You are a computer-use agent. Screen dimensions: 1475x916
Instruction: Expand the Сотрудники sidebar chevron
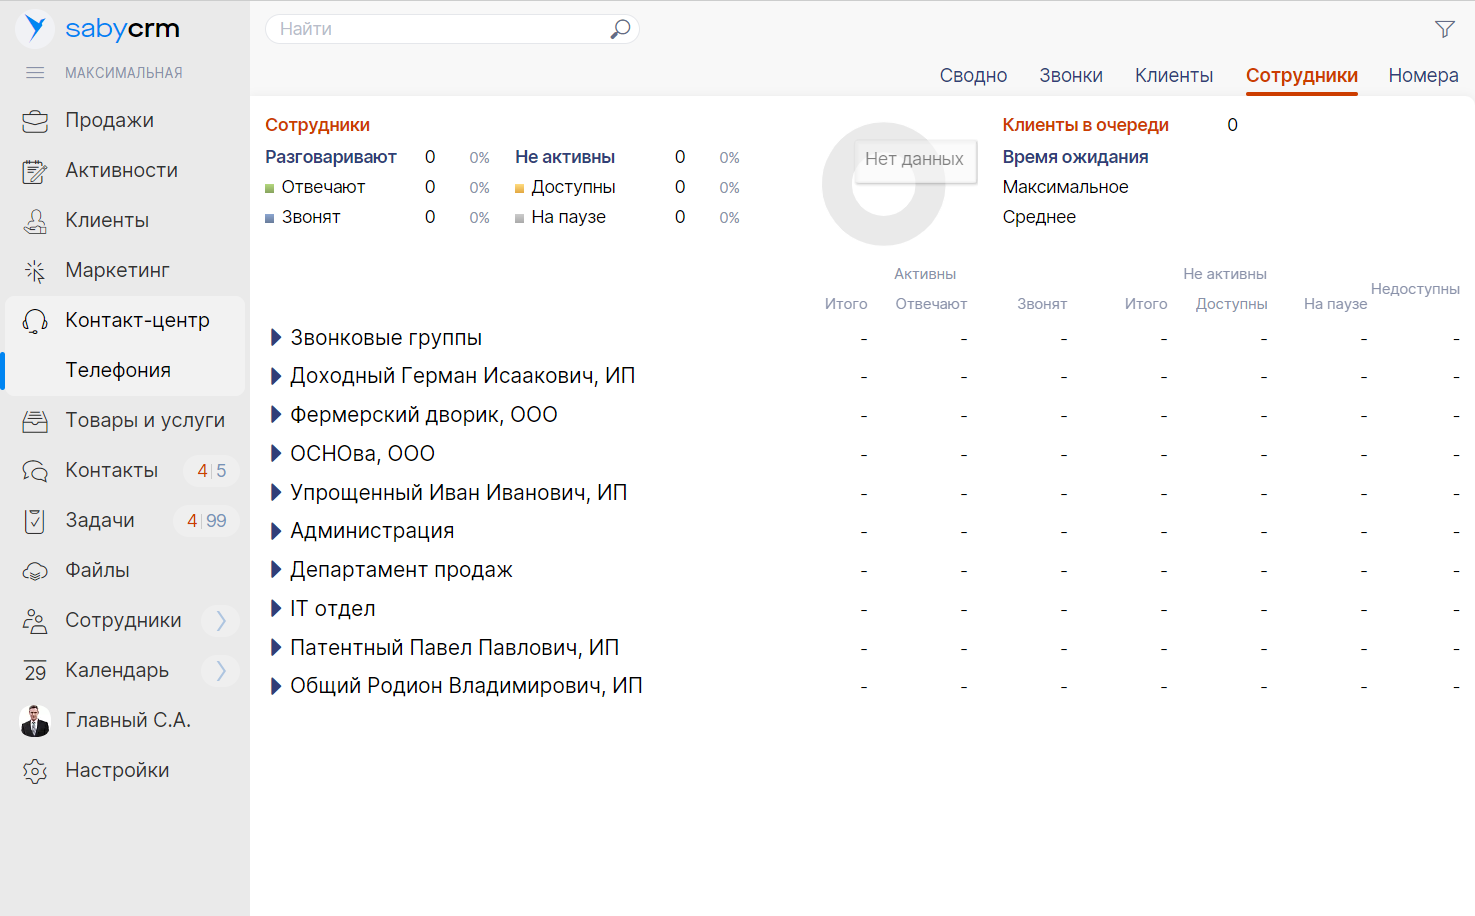[x=220, y=620]
